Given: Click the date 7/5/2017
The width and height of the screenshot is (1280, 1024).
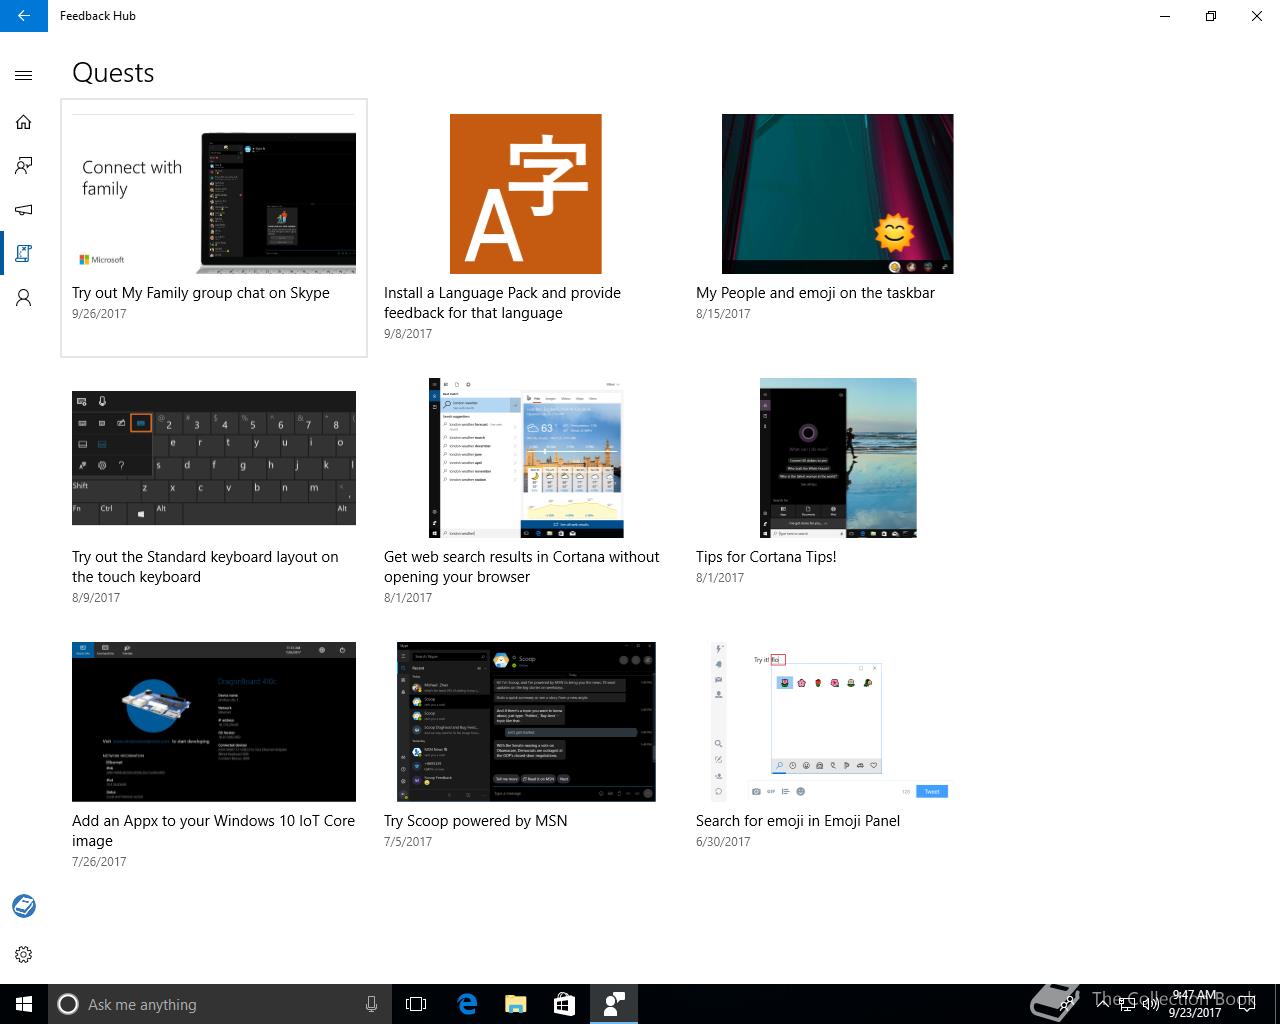Looking at the screenshot, I should tap(408, 842).
